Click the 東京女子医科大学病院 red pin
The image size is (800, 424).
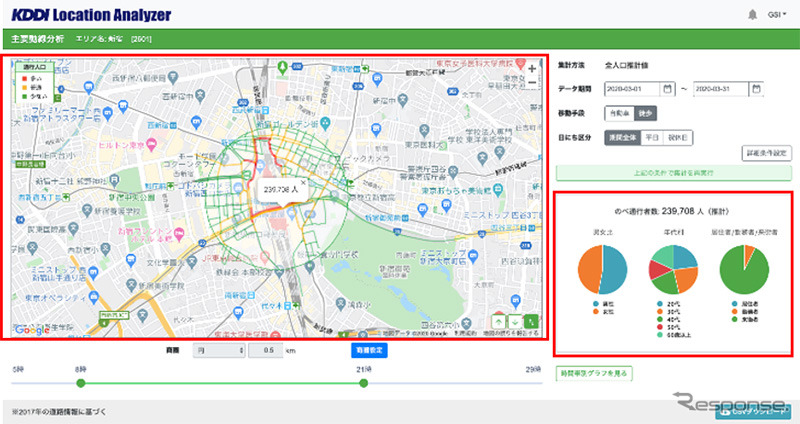[x=520, y=64]
